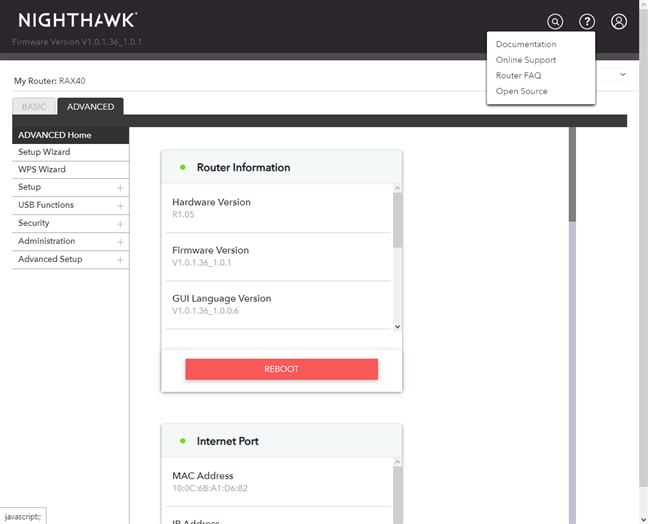
Task: Expand Advanced Setup plus icon
Action: (x=120, y=260)
